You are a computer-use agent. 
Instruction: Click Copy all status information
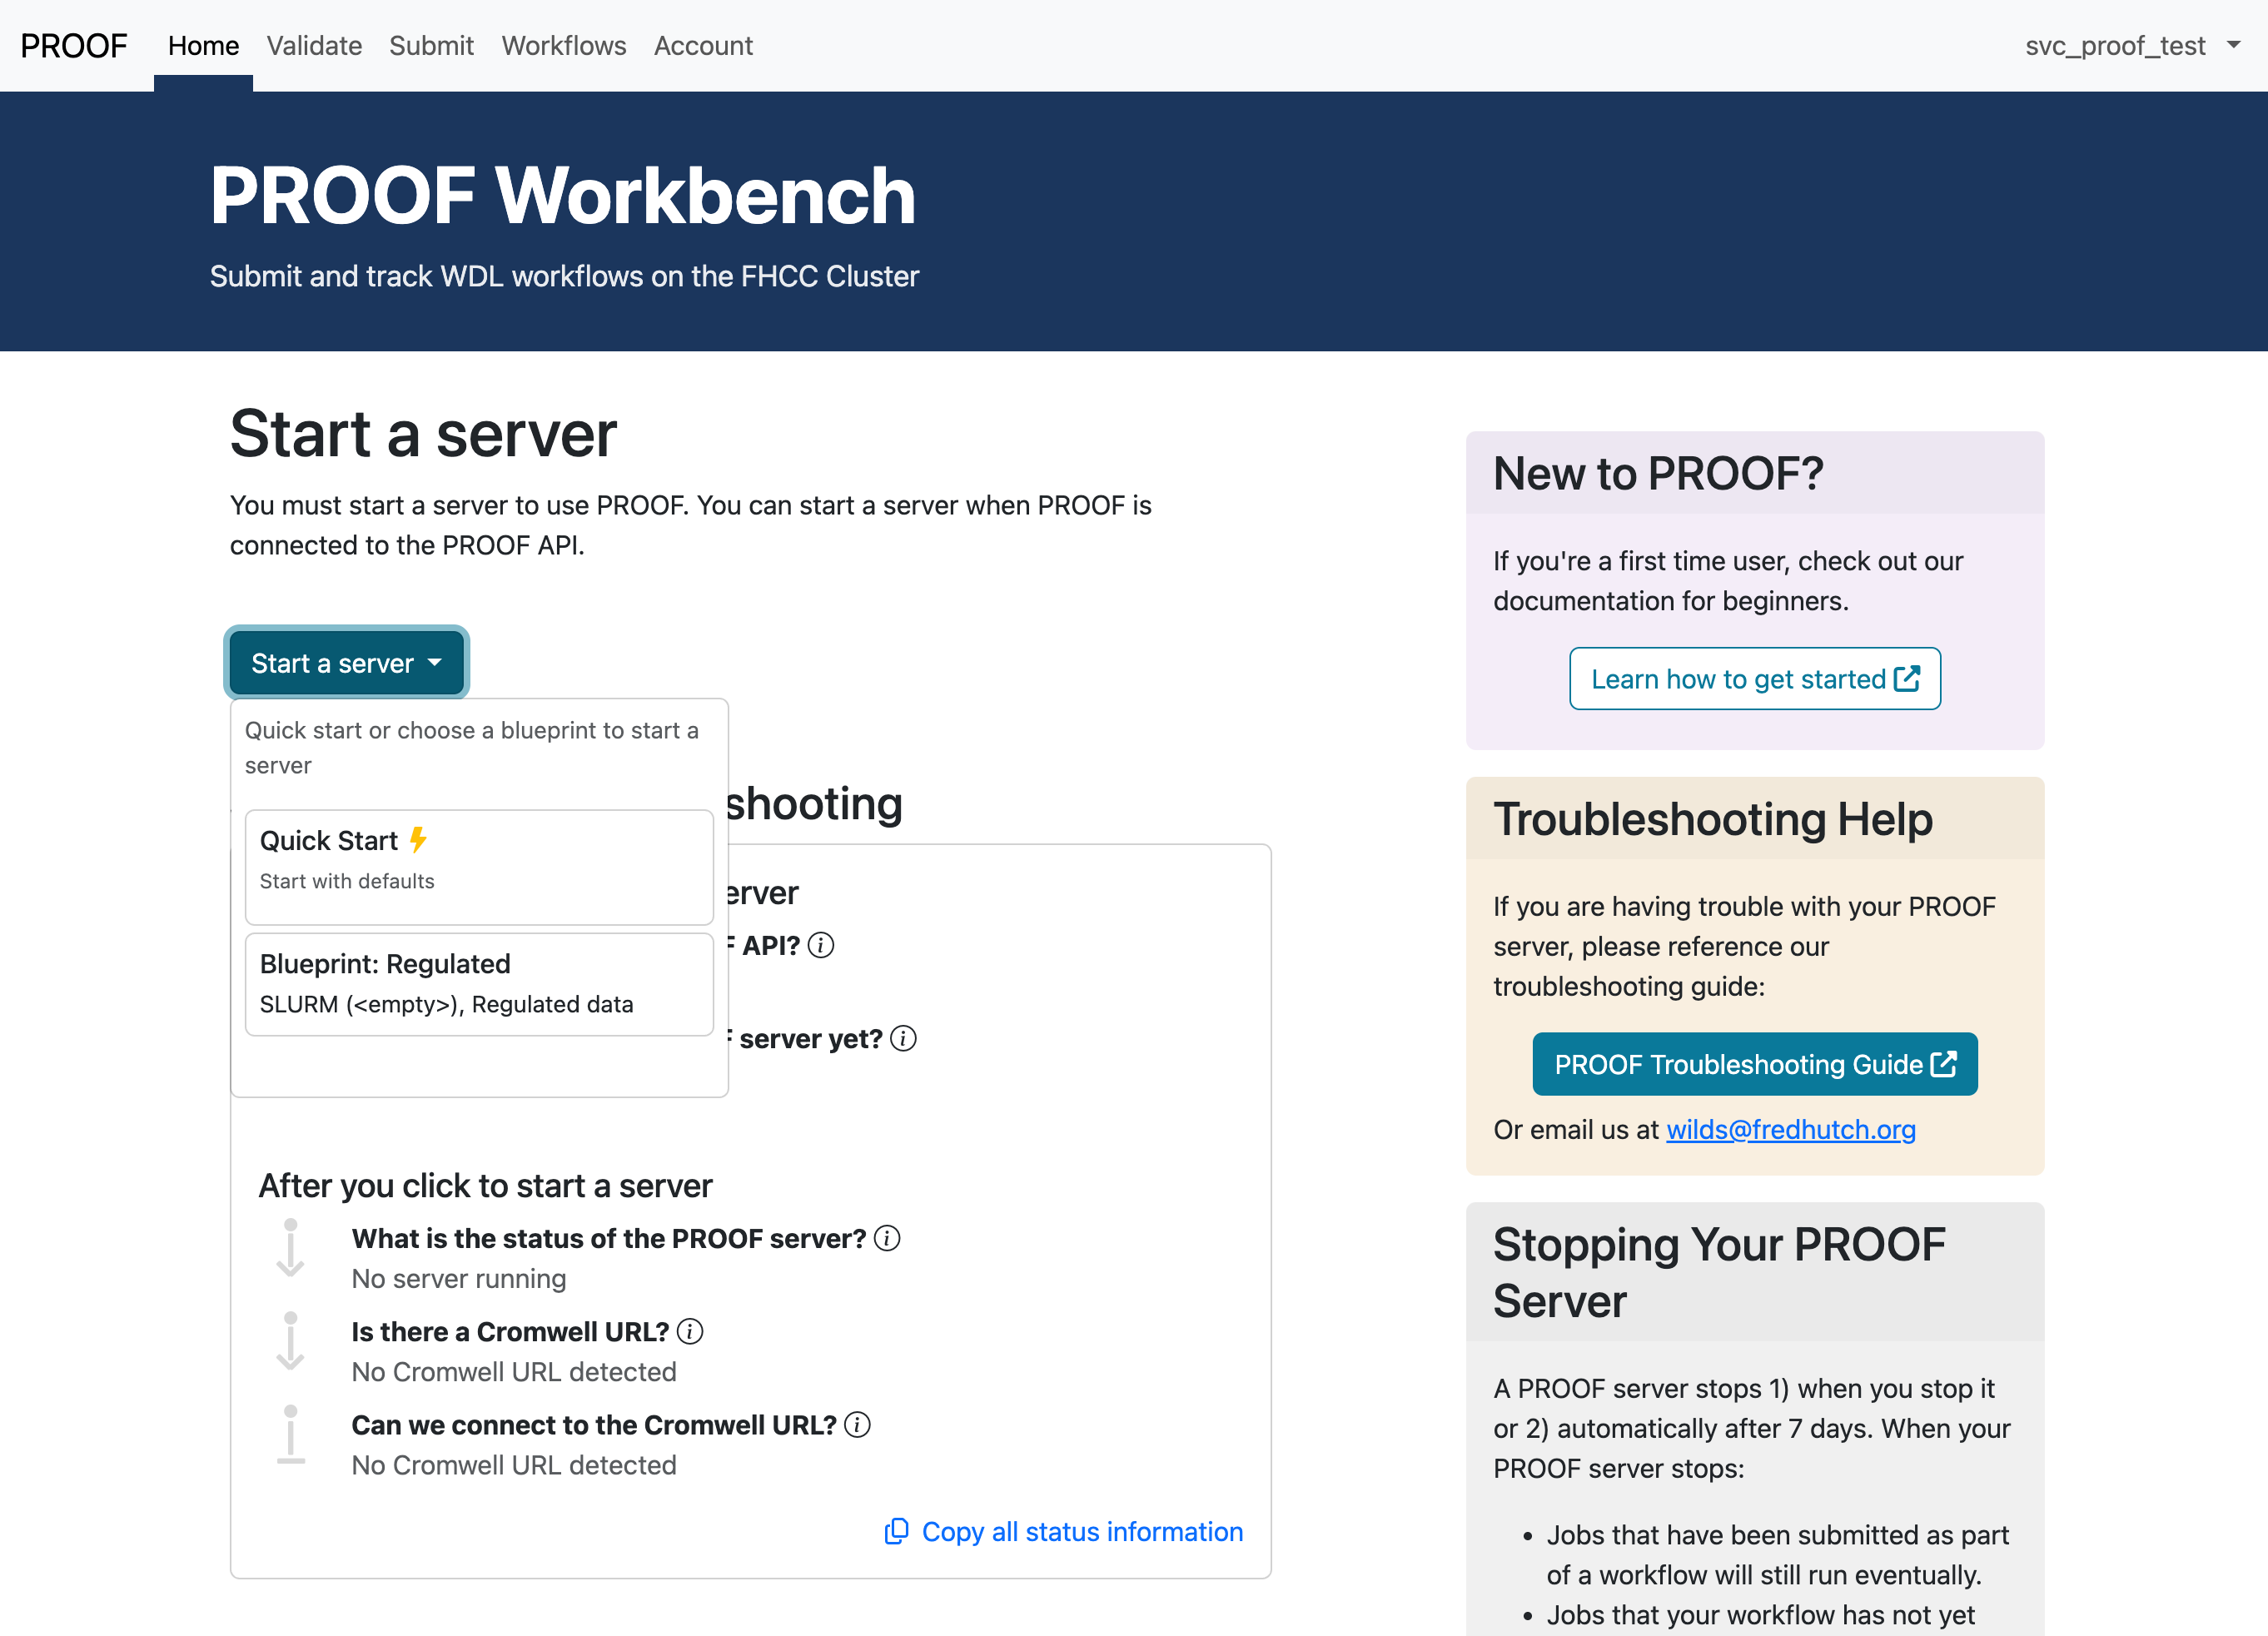[x=1081, y=1531]
